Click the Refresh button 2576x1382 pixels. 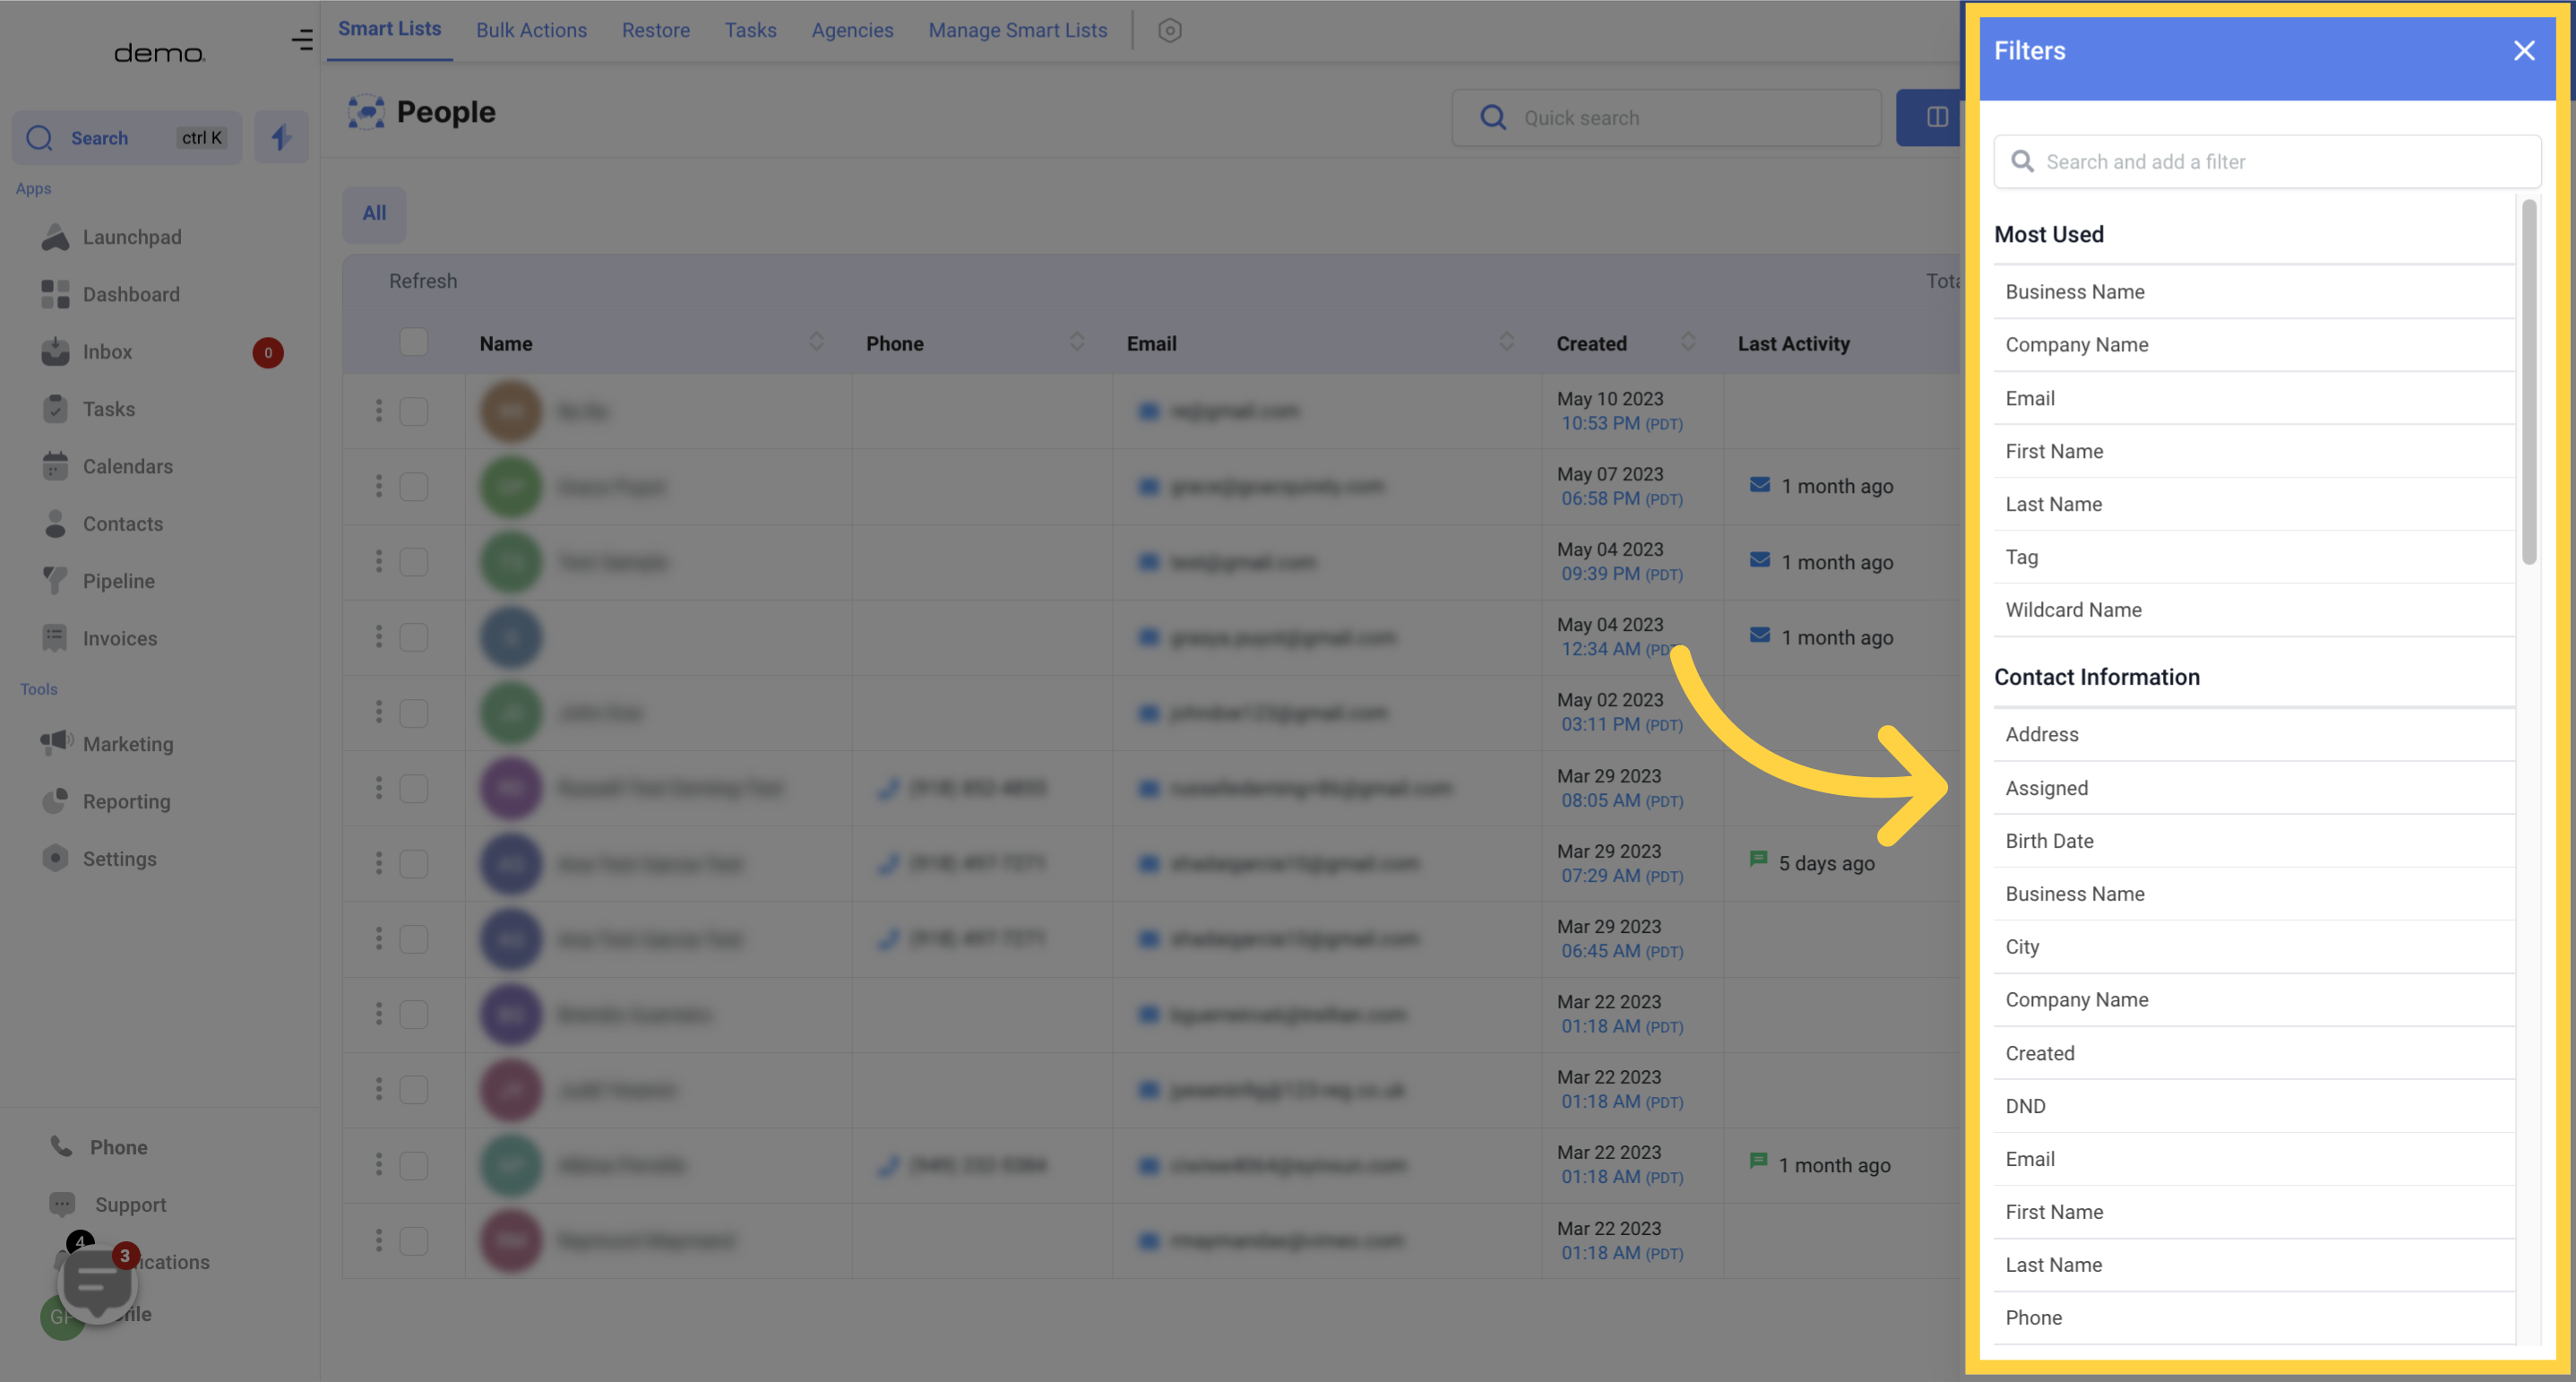click(421, 280)
